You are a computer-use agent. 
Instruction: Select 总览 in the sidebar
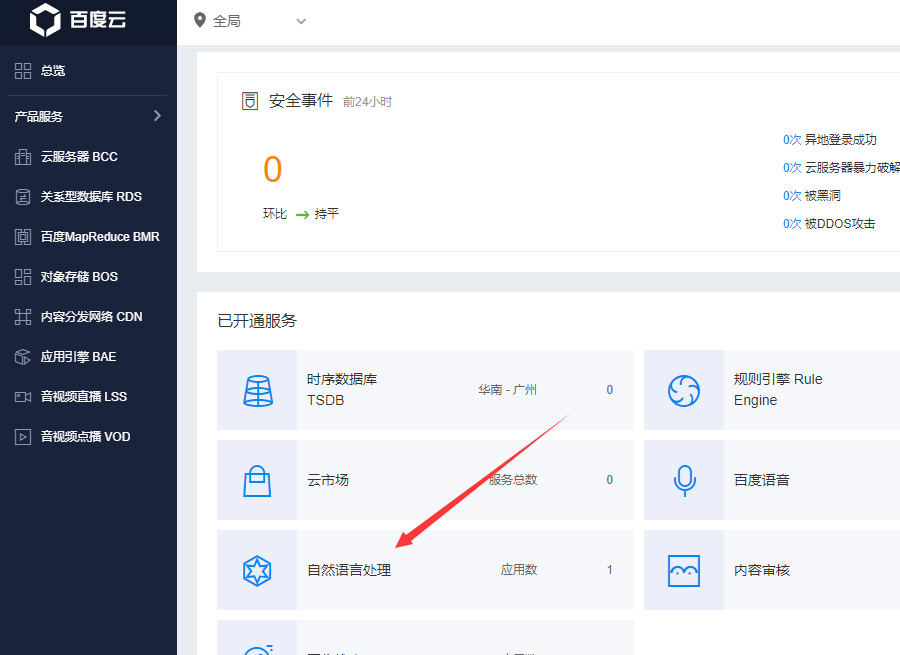point(52,71)
